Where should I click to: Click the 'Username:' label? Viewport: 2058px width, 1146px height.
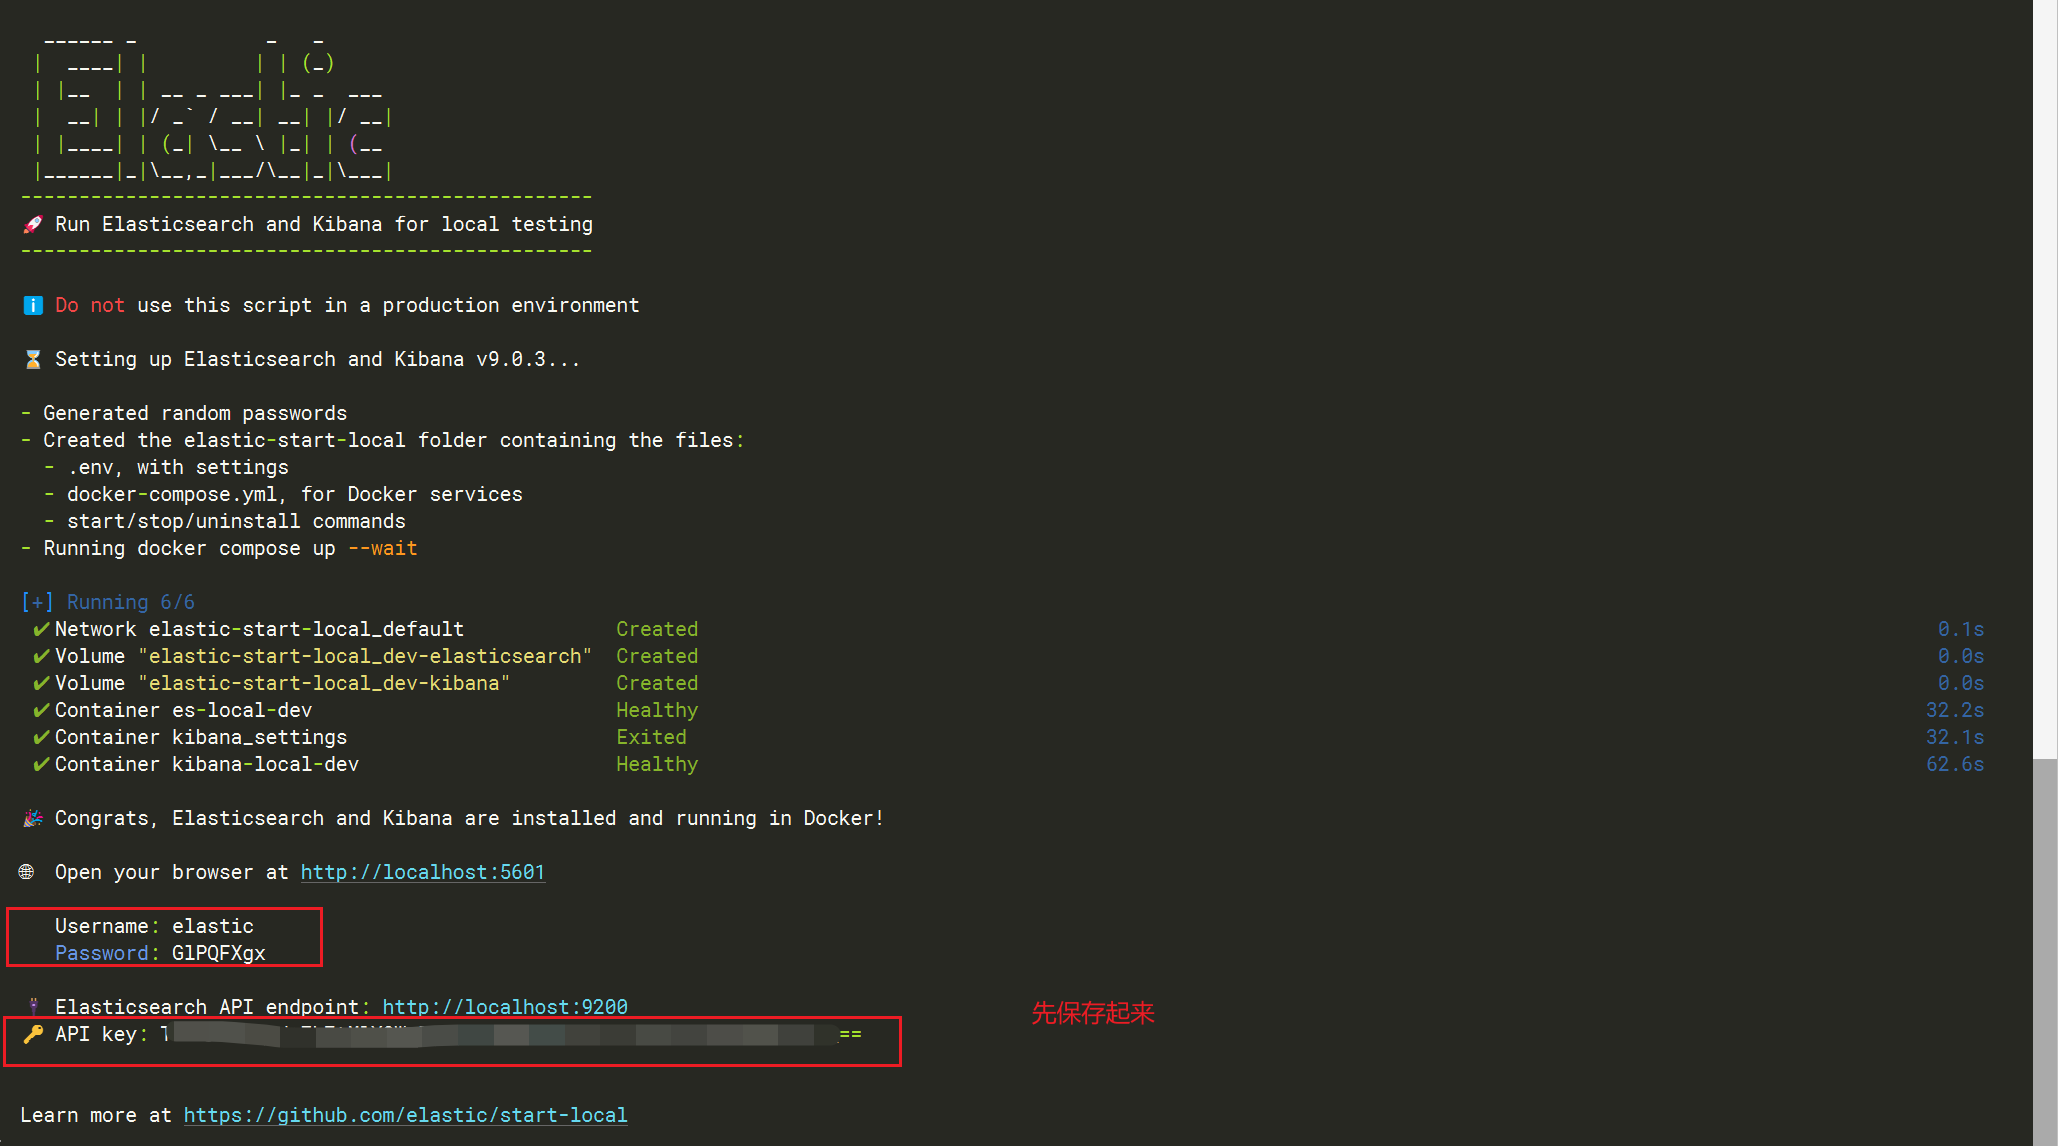point(107,926)
